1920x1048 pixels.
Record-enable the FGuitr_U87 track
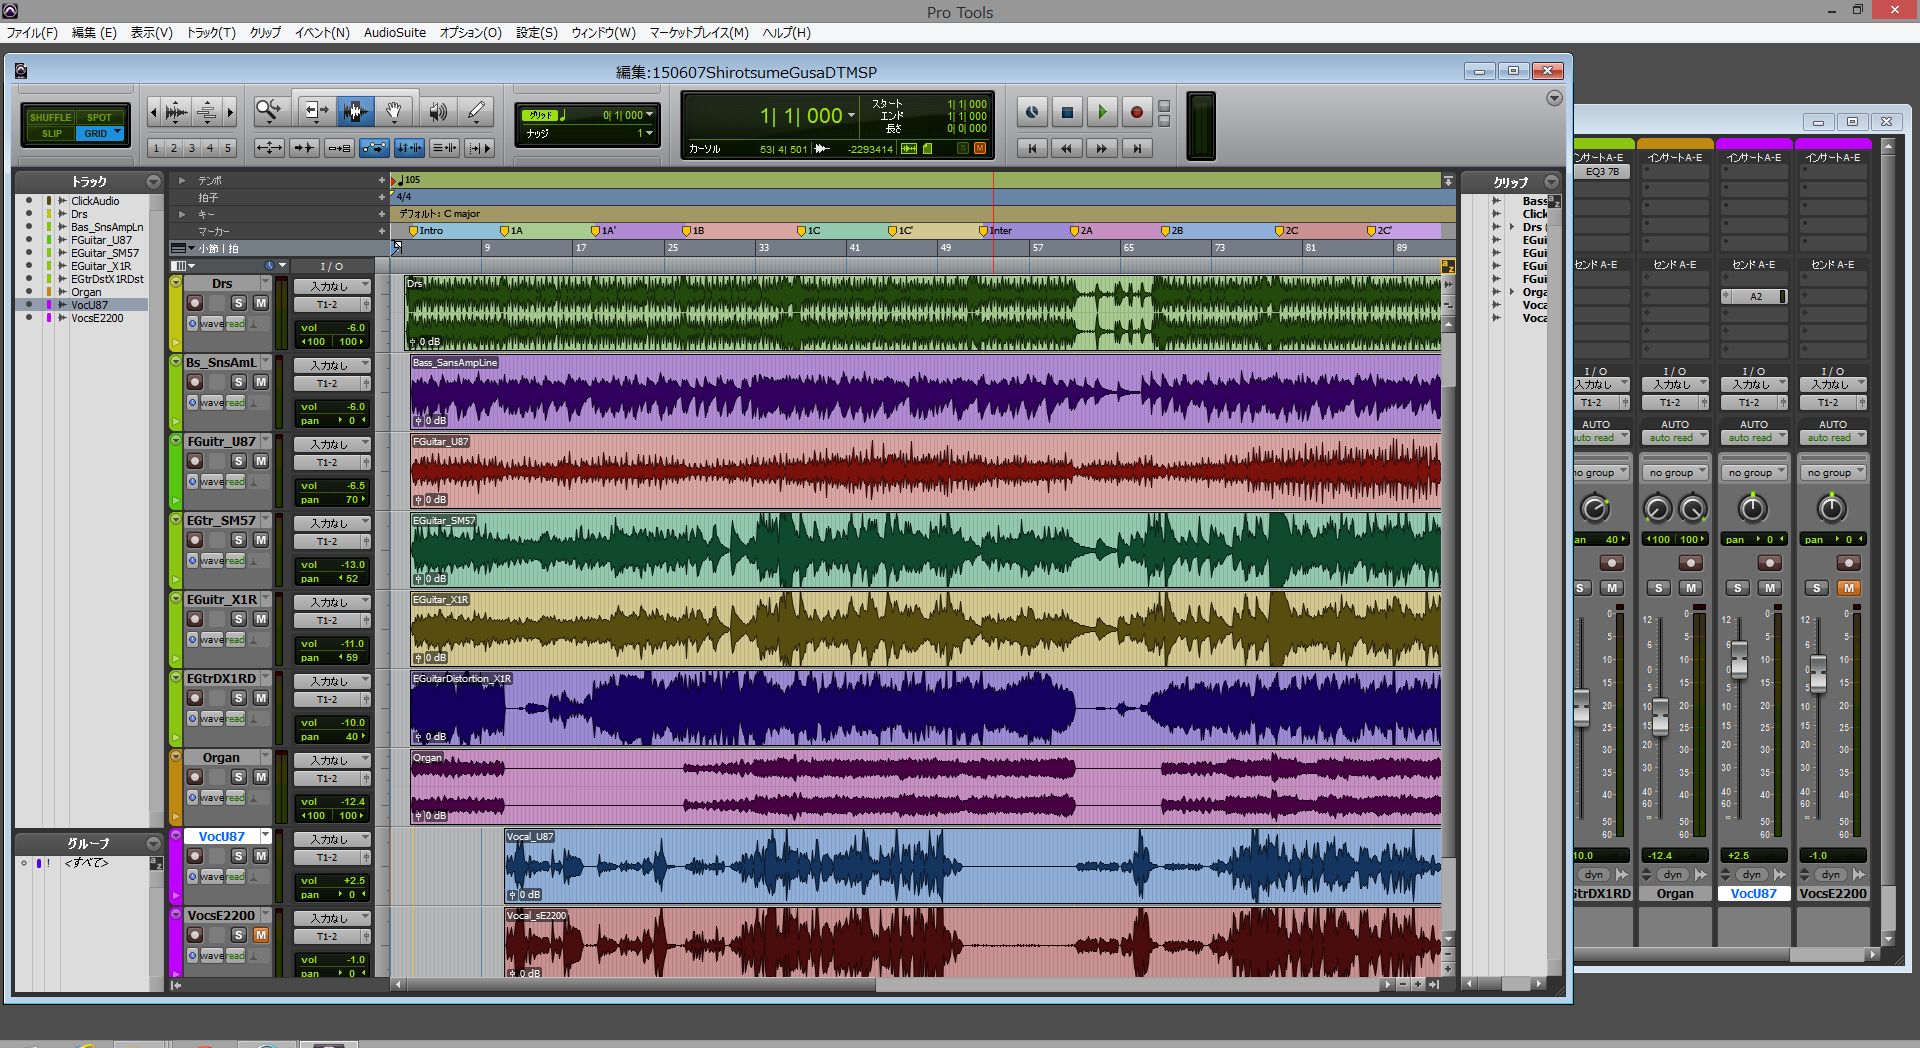pos(195,461)
